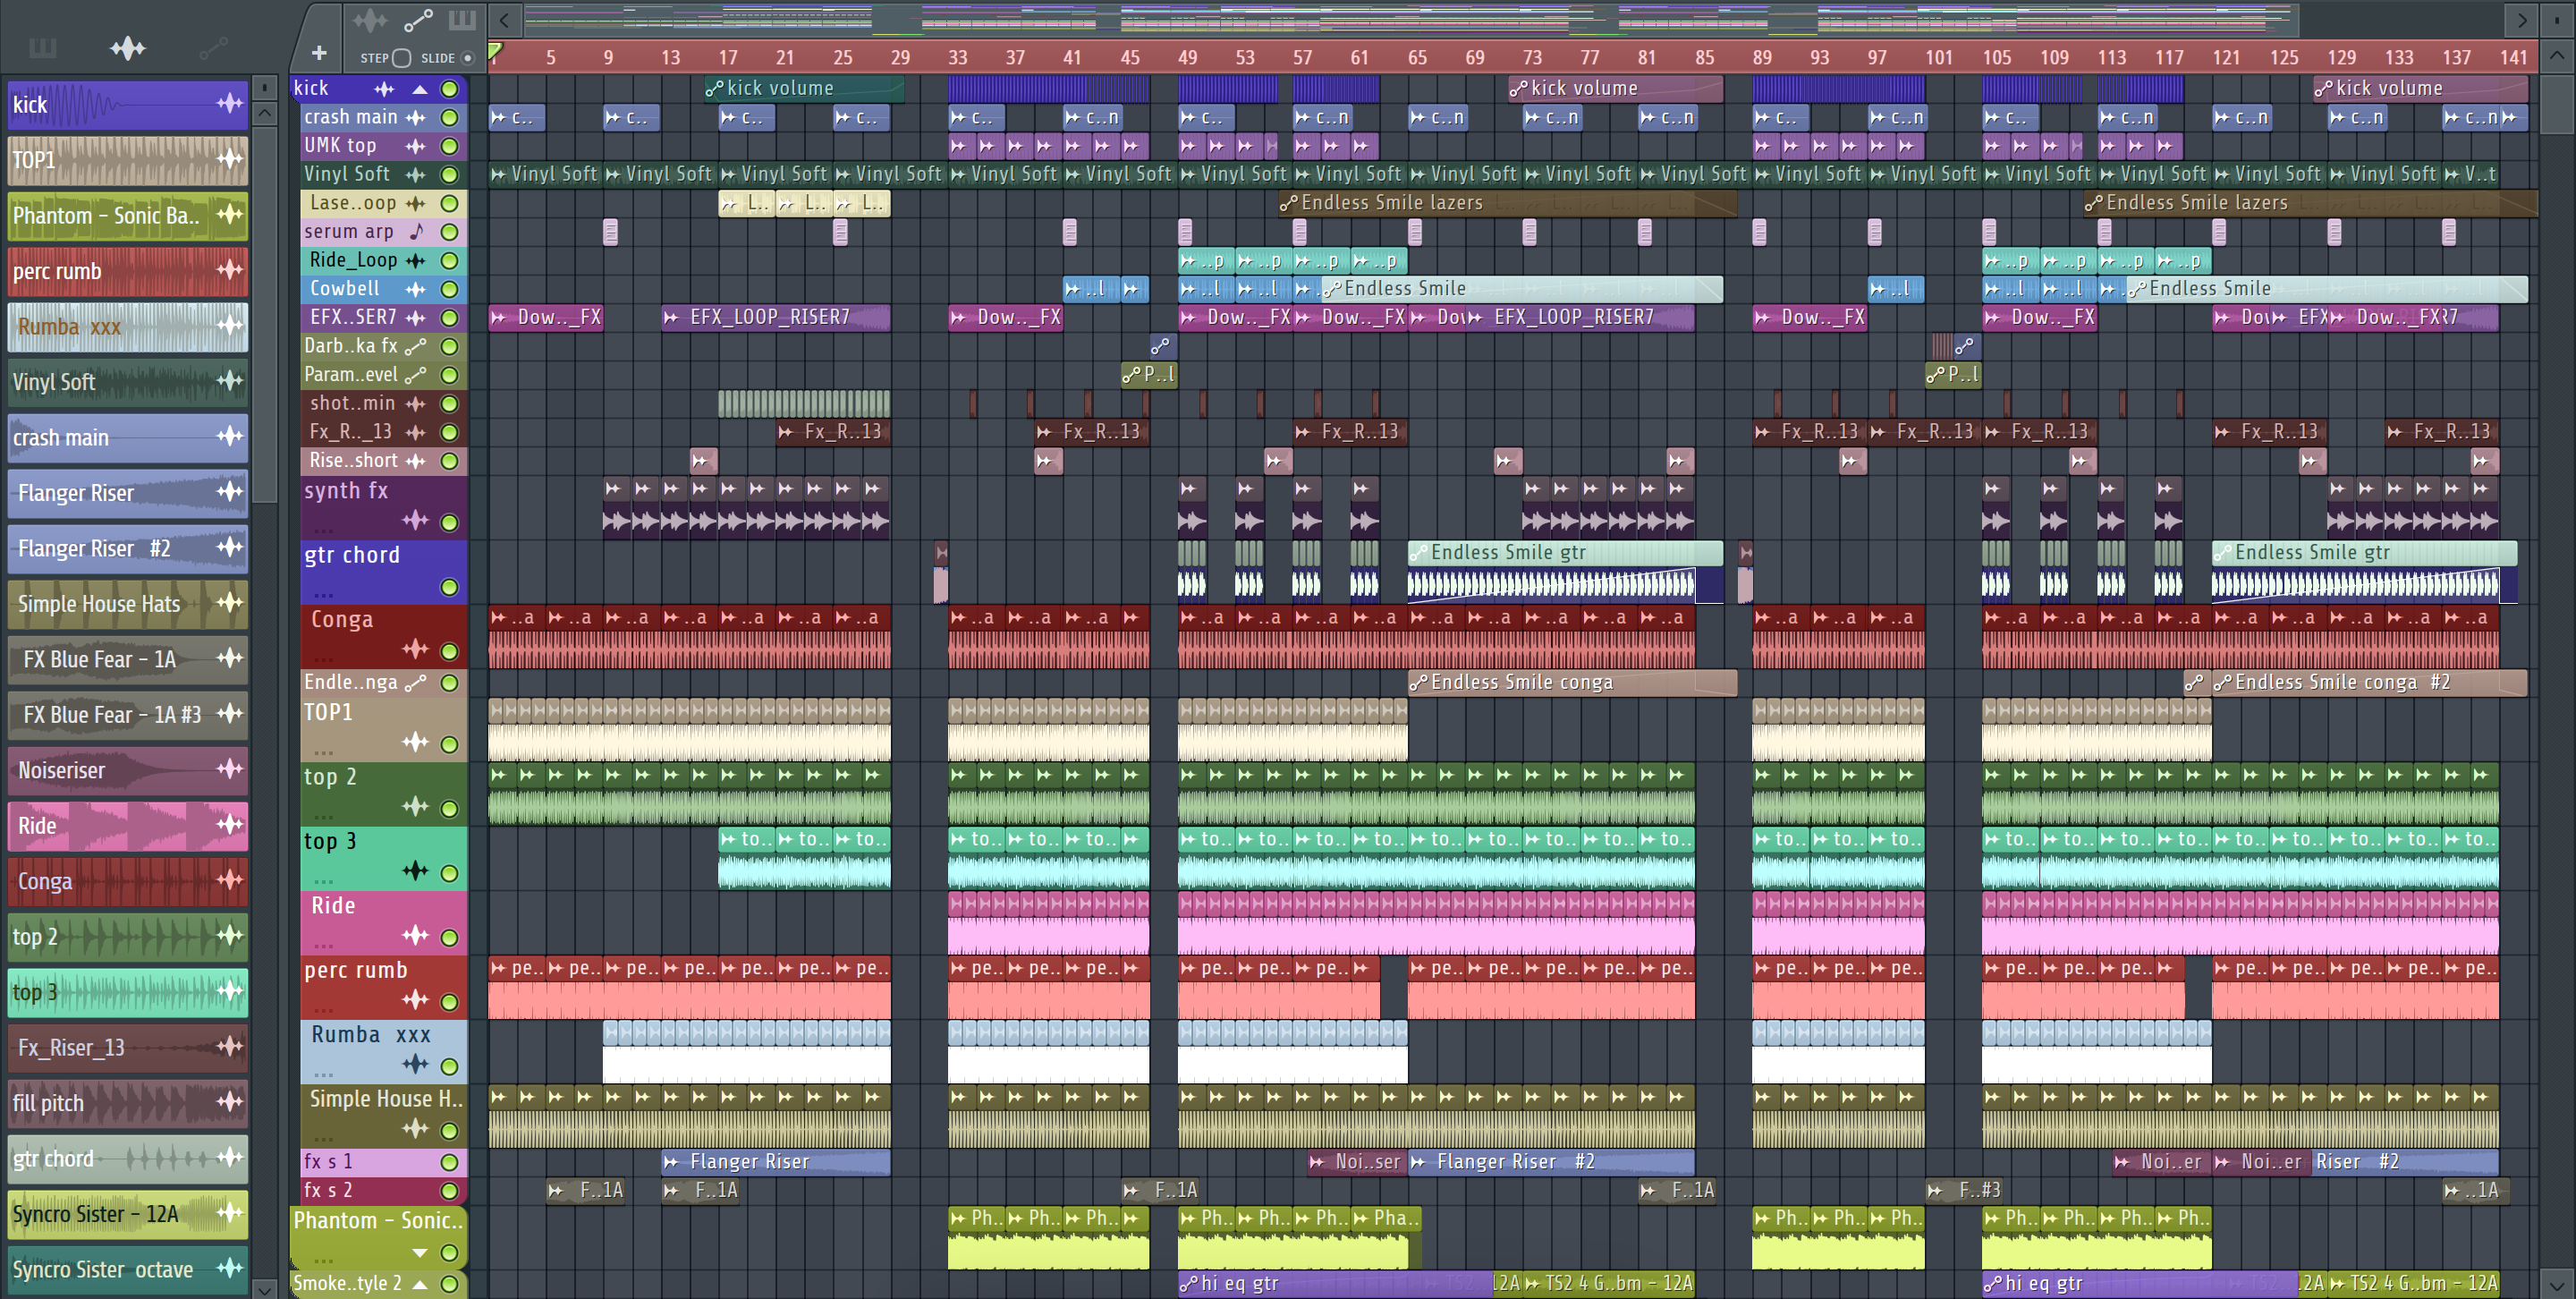Select the pattern clips piano filter in picker
The width and height of the screenshot is (2576, 1299).
pos(42,47)
